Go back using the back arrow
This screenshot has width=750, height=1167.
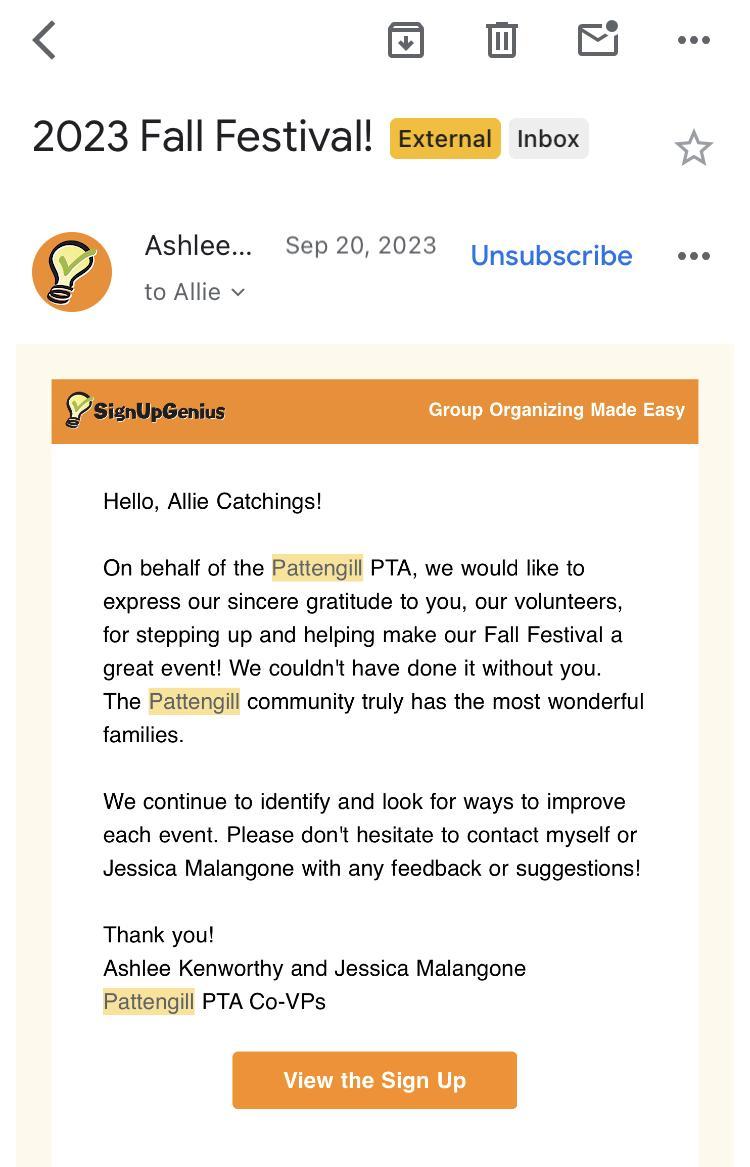coord(44,41)
